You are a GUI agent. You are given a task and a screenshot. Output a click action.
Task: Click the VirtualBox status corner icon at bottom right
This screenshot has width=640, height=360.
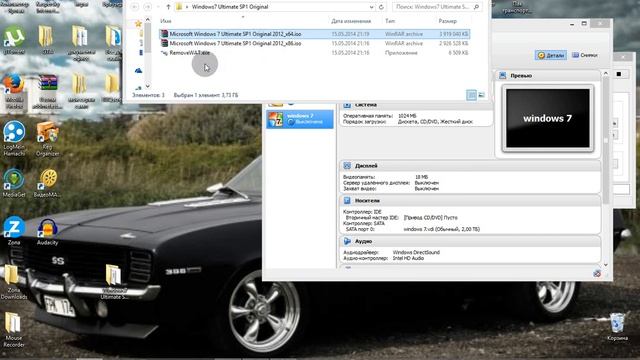coord(597,273)
